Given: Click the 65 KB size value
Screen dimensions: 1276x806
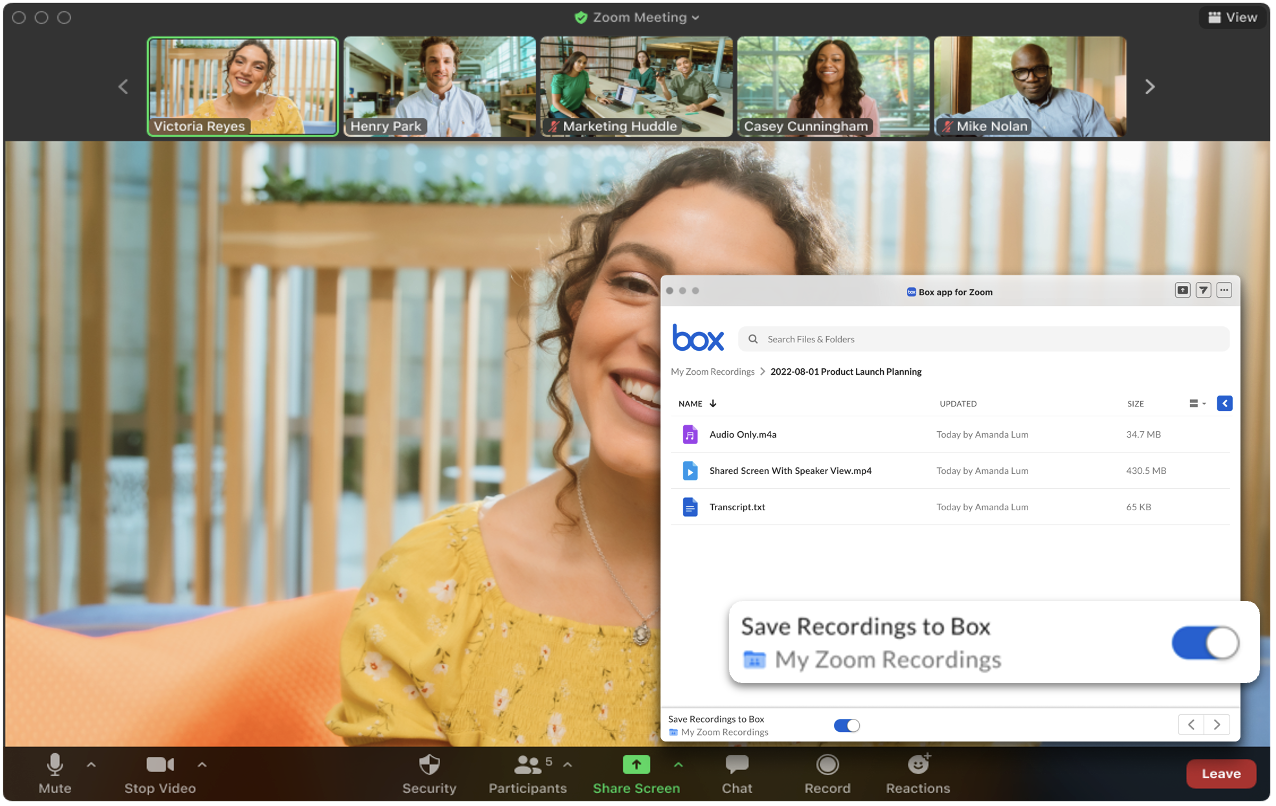Looking at the screenshot, I should coord(1138,507).
